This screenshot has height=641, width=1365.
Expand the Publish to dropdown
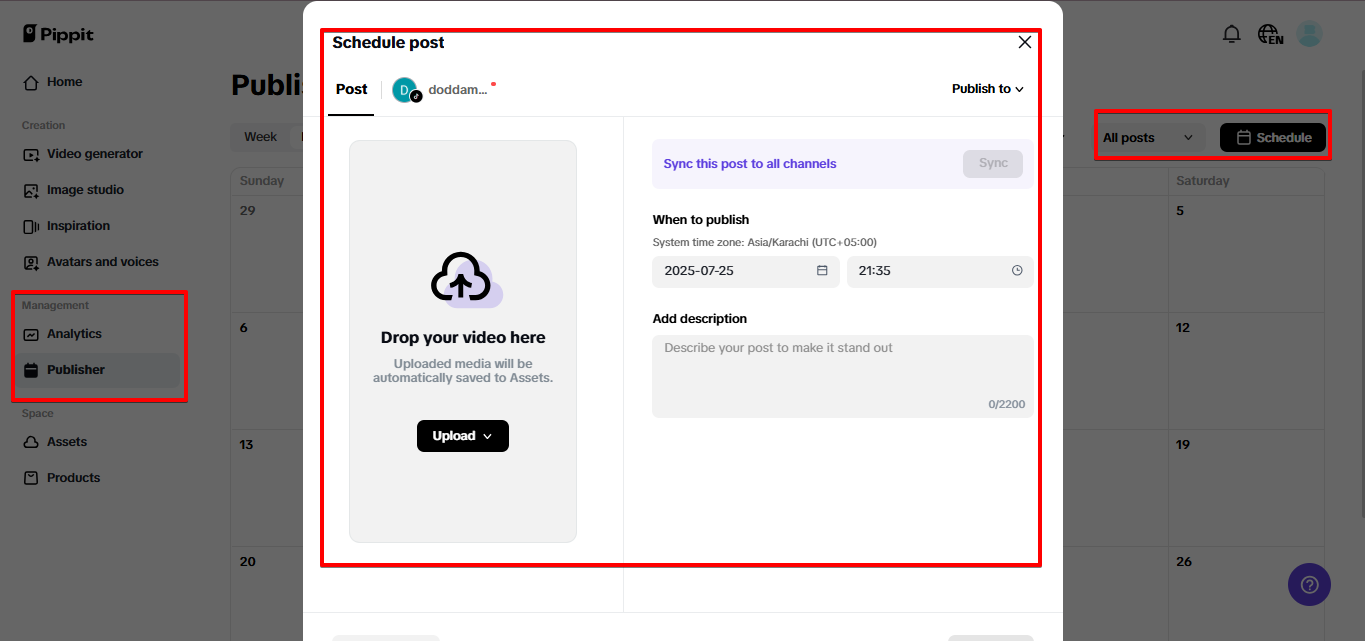pyautogui.click(x=987, y=89)
